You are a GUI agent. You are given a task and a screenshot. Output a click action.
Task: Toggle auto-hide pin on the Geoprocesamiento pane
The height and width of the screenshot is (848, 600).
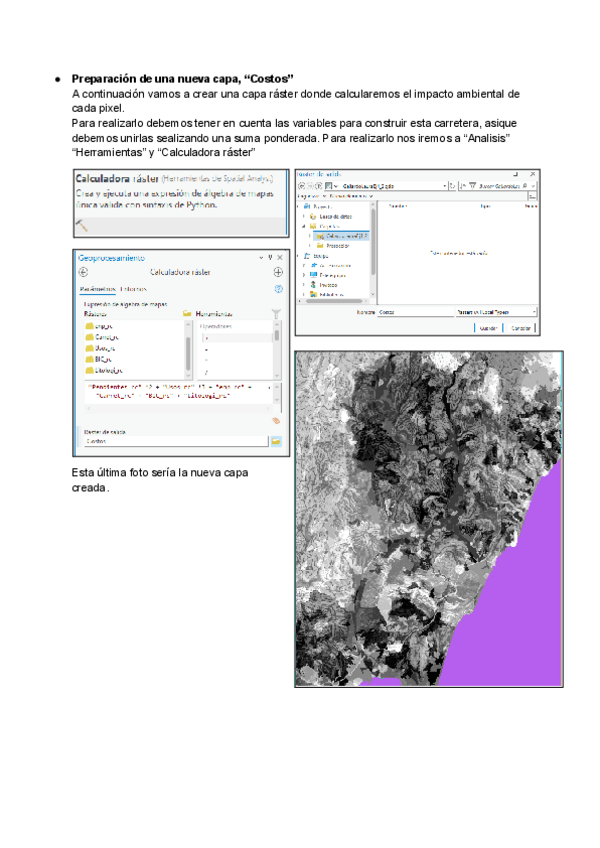pyautogui.click(x=271, y=257)
